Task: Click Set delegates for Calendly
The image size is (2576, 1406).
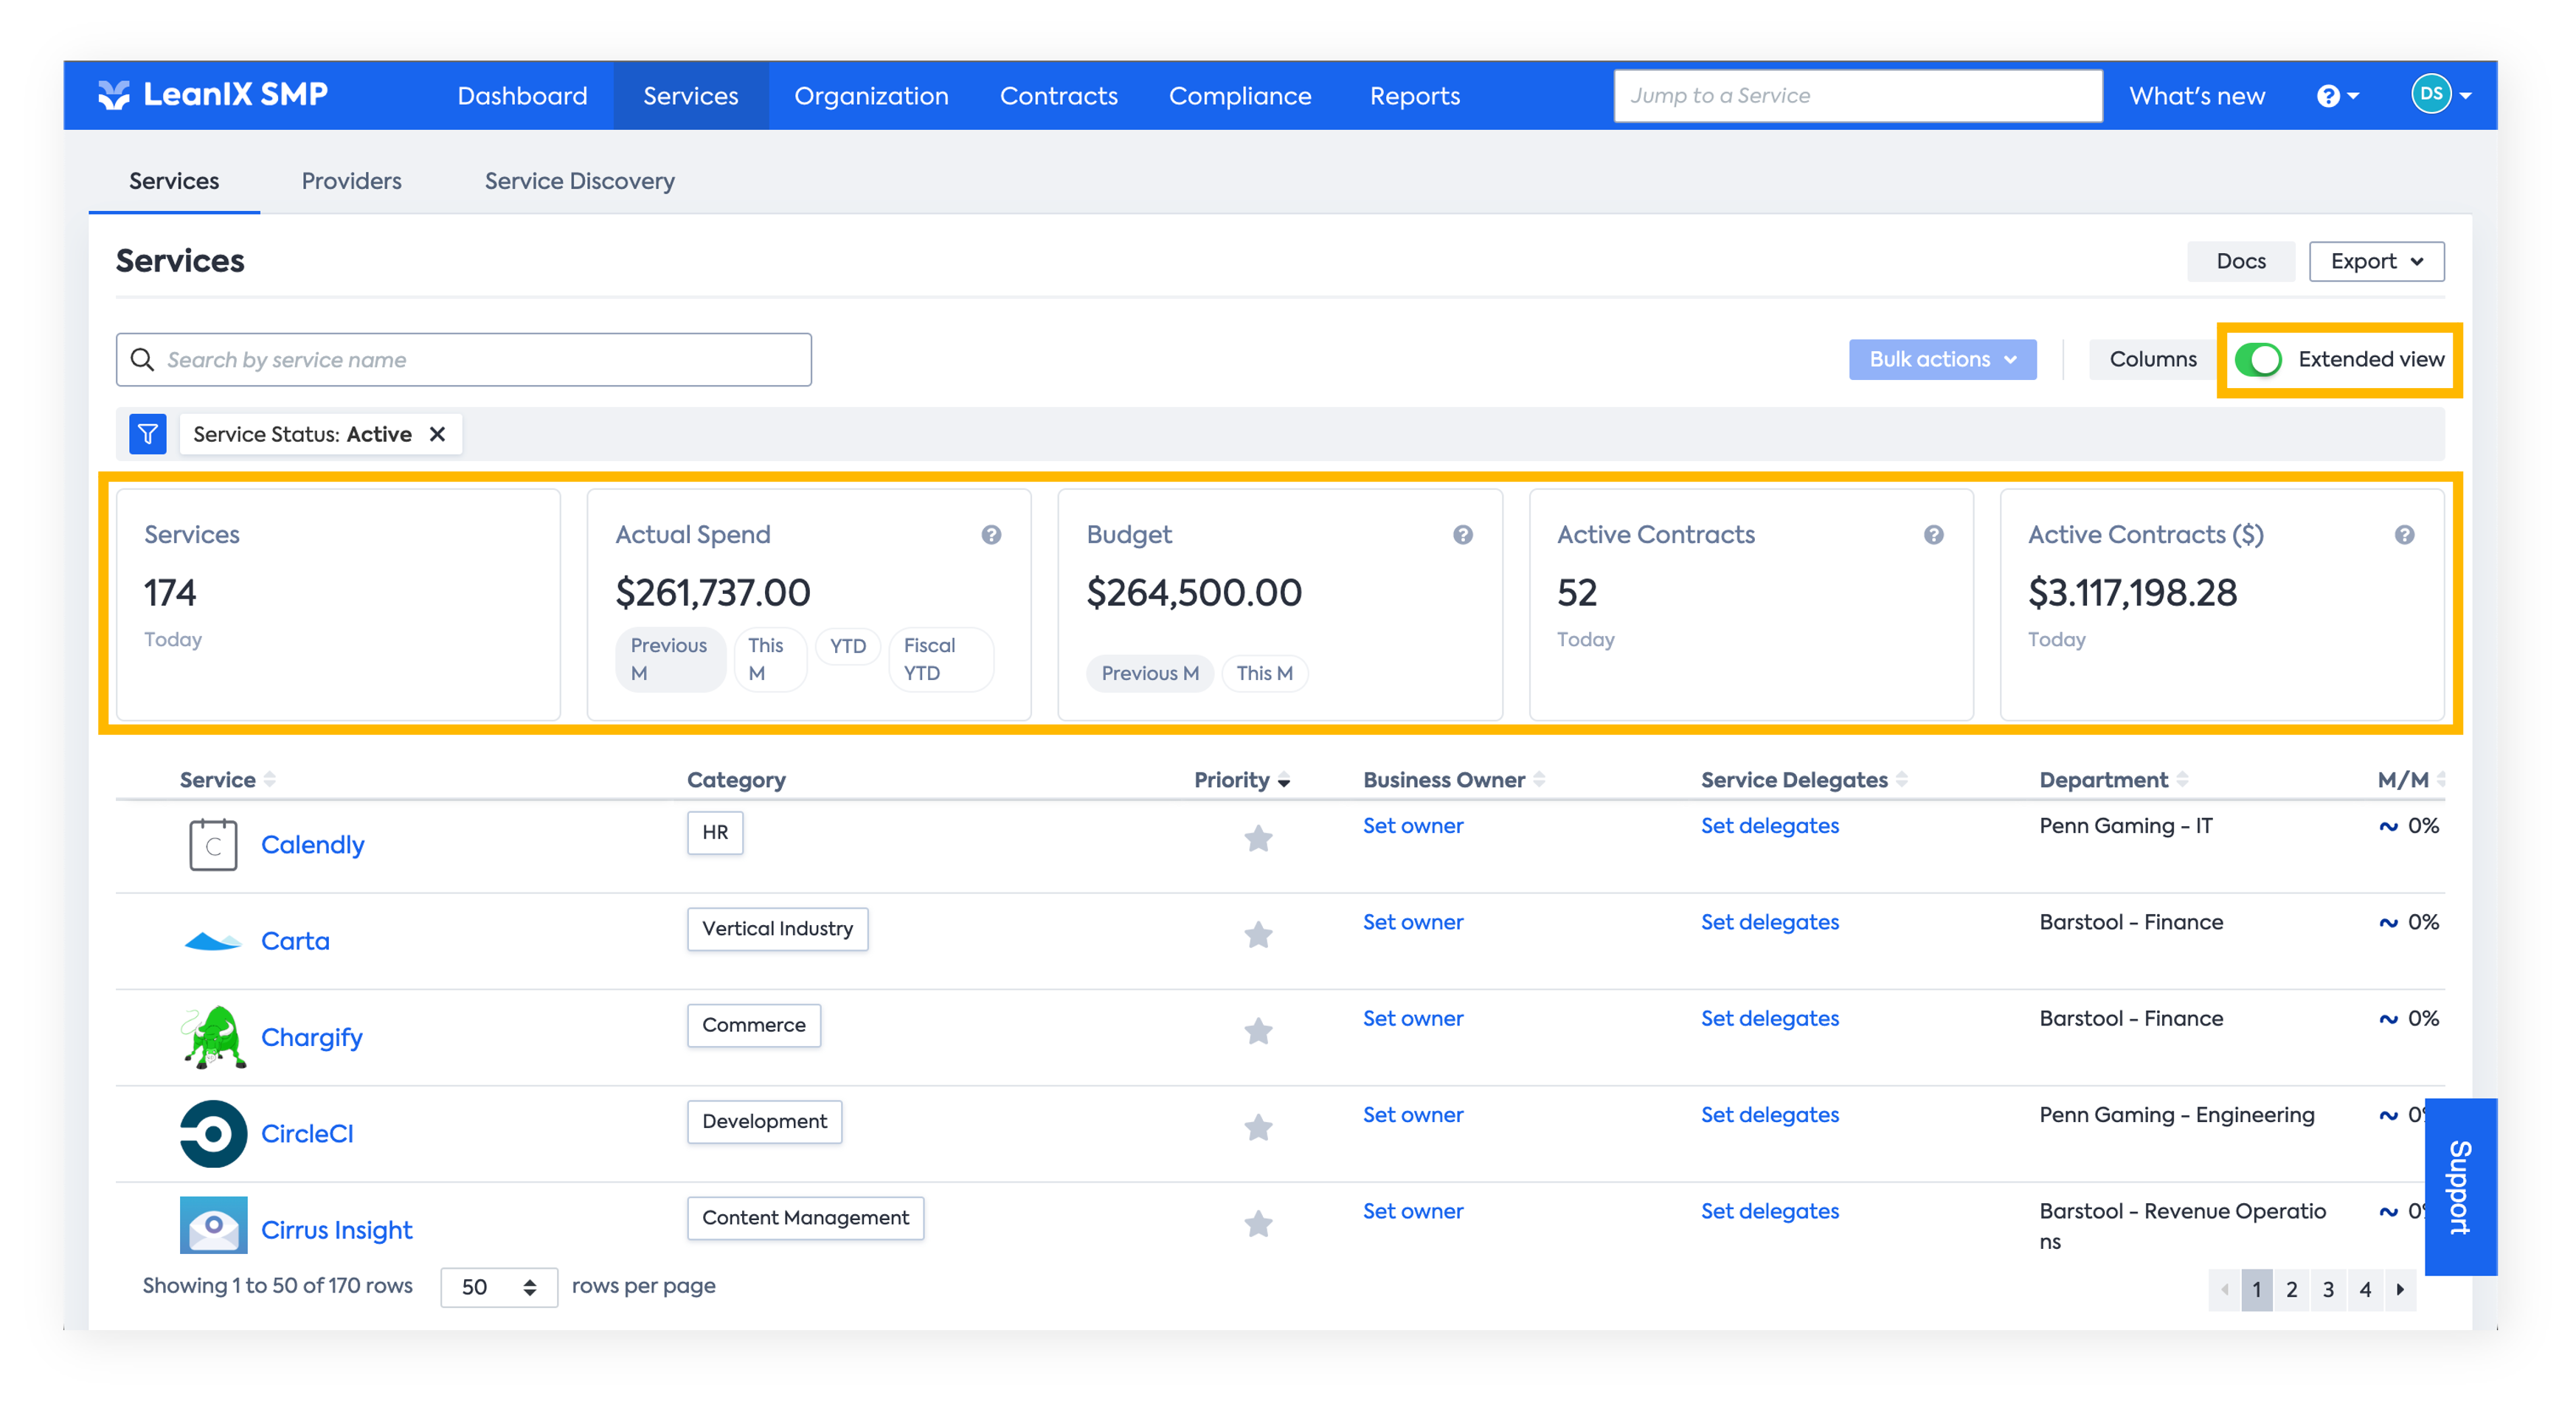Action: 1769,826
